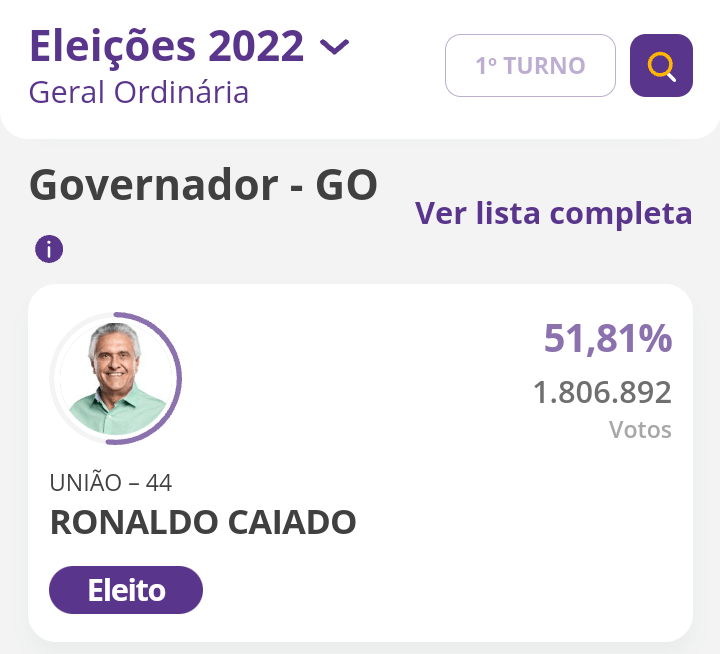Click the 1.806.892 vote count
Viewport: 720px width, 654px height.
(602, 392)
